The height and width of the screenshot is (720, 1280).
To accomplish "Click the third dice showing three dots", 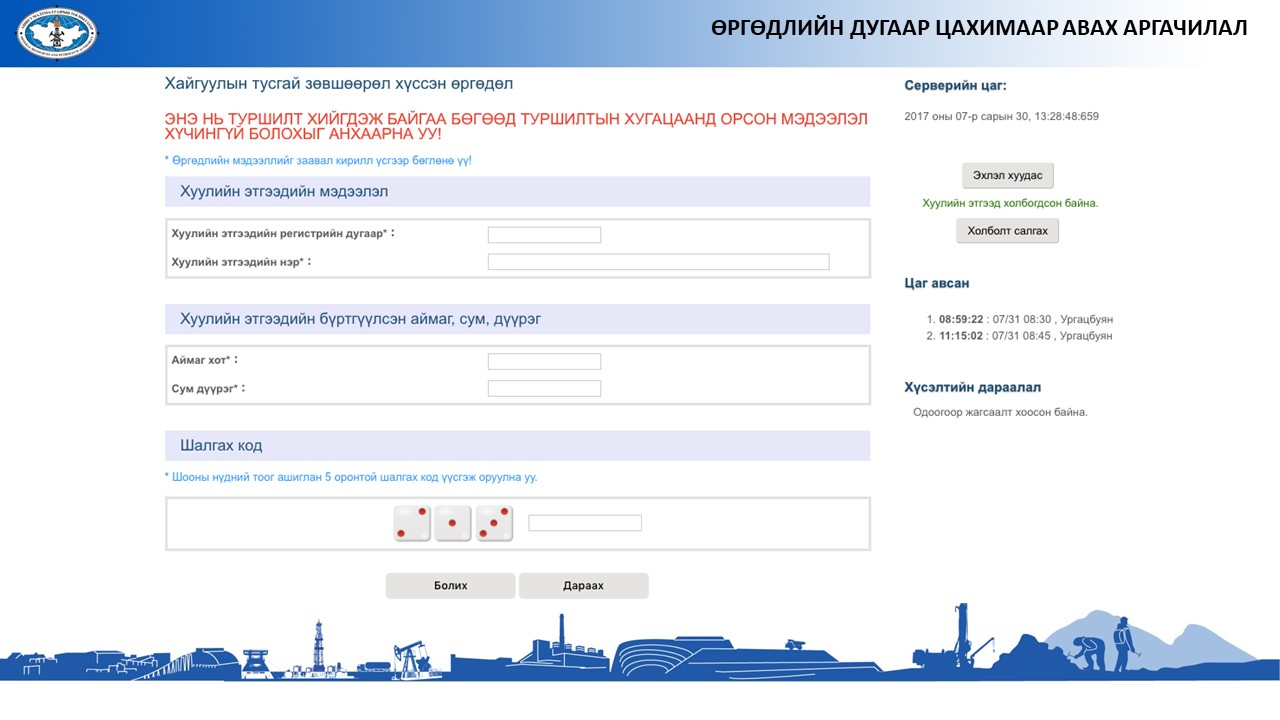I will click(494, 523).
